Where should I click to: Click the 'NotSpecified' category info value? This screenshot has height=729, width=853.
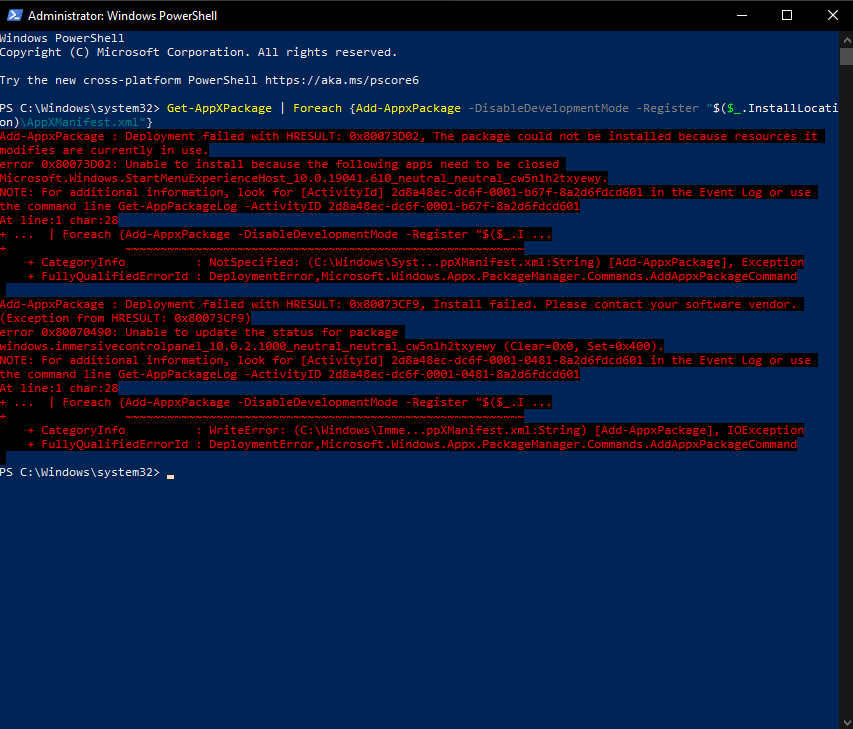251,262
